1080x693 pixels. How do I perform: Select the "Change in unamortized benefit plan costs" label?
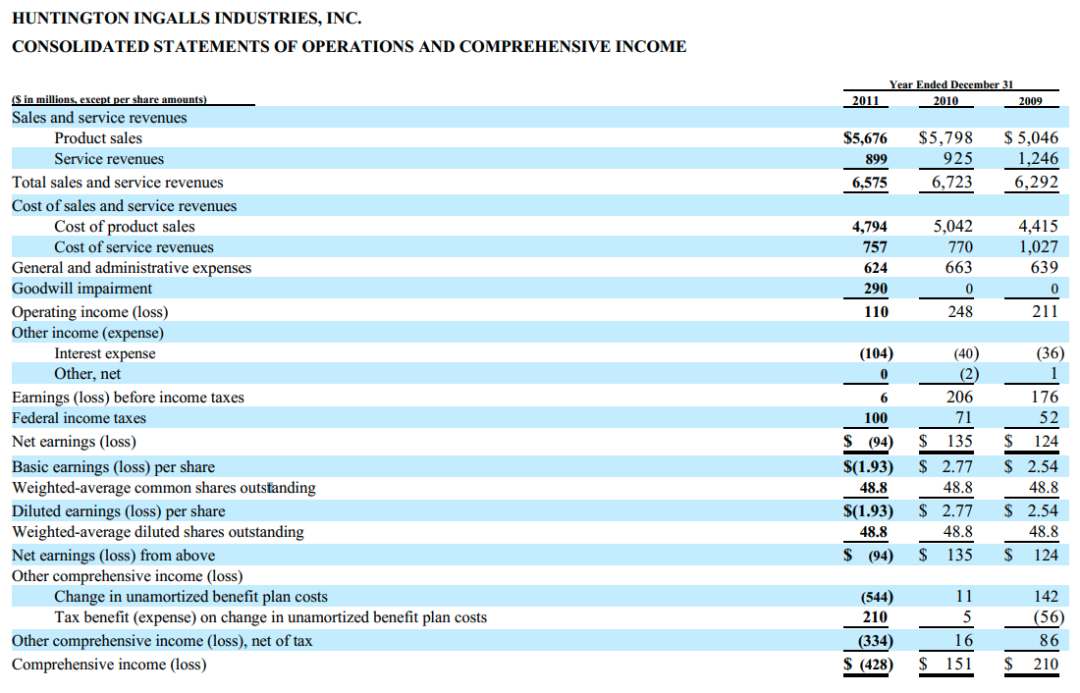191,597
